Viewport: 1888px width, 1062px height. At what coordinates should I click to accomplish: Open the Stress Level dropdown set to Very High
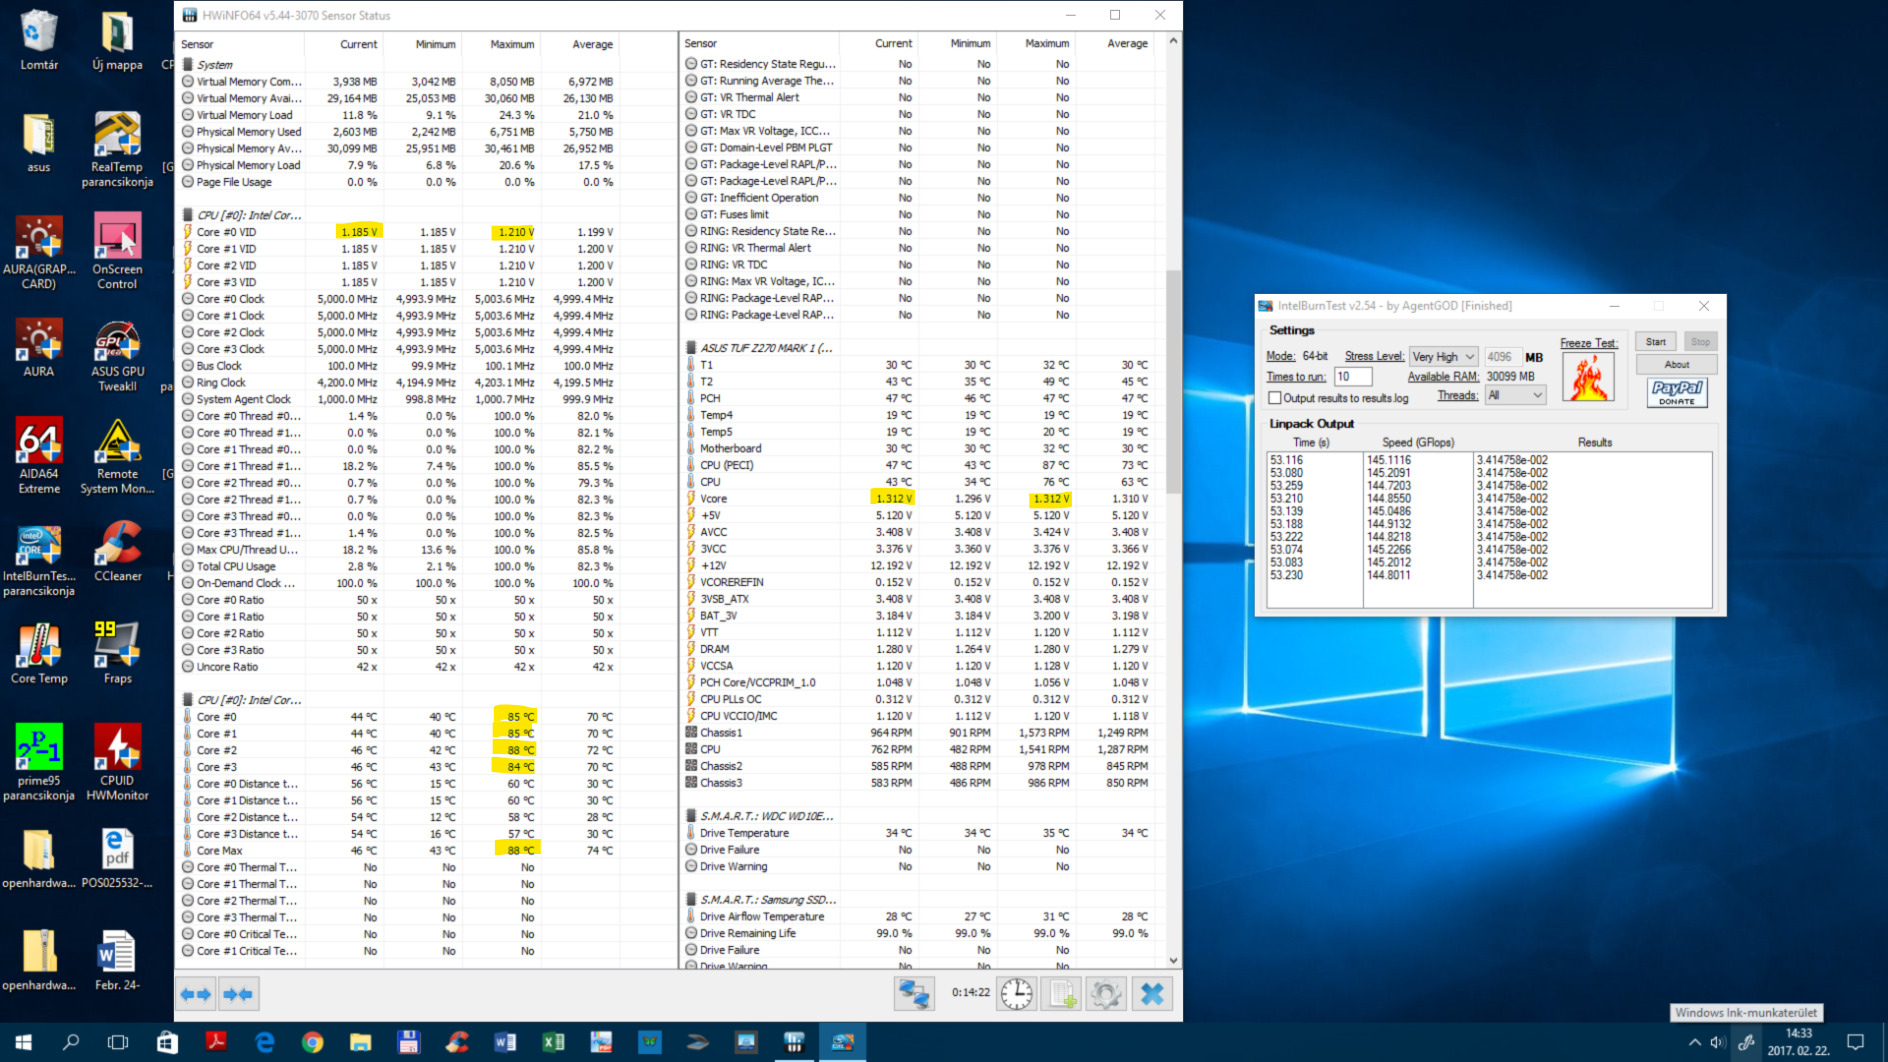click(x=1443, y=357)
